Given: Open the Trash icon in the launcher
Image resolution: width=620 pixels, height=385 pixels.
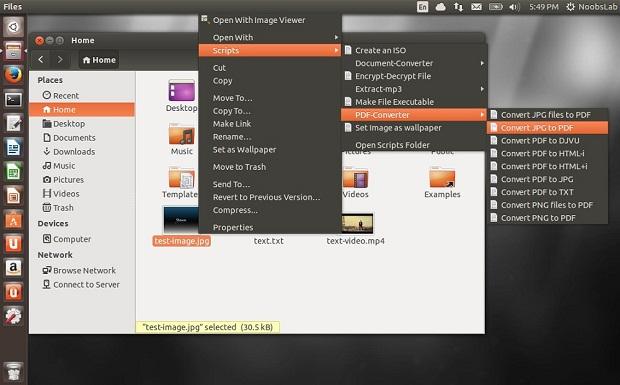Looking at the screenshot, I should pos(13,372).
